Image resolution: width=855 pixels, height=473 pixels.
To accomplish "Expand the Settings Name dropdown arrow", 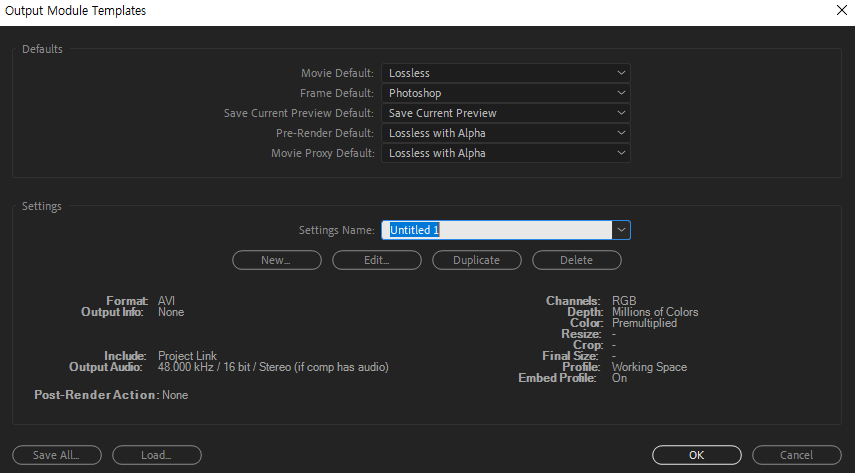I will [x=621, y=230].
